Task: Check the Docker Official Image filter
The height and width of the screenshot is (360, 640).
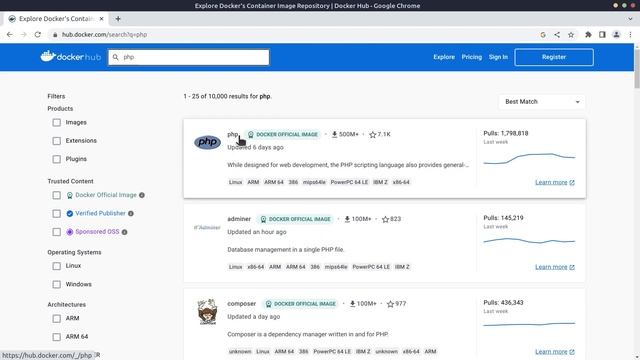Action: (x=57, y=195)
